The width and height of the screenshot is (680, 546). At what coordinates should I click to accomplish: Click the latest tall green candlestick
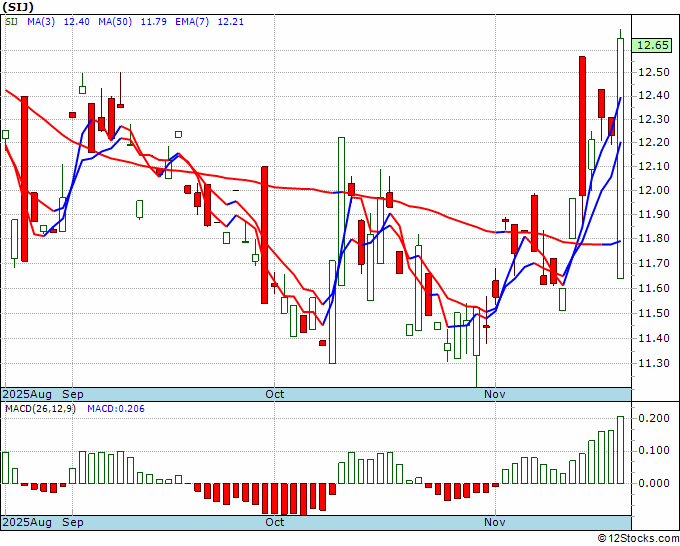(621, 158)
